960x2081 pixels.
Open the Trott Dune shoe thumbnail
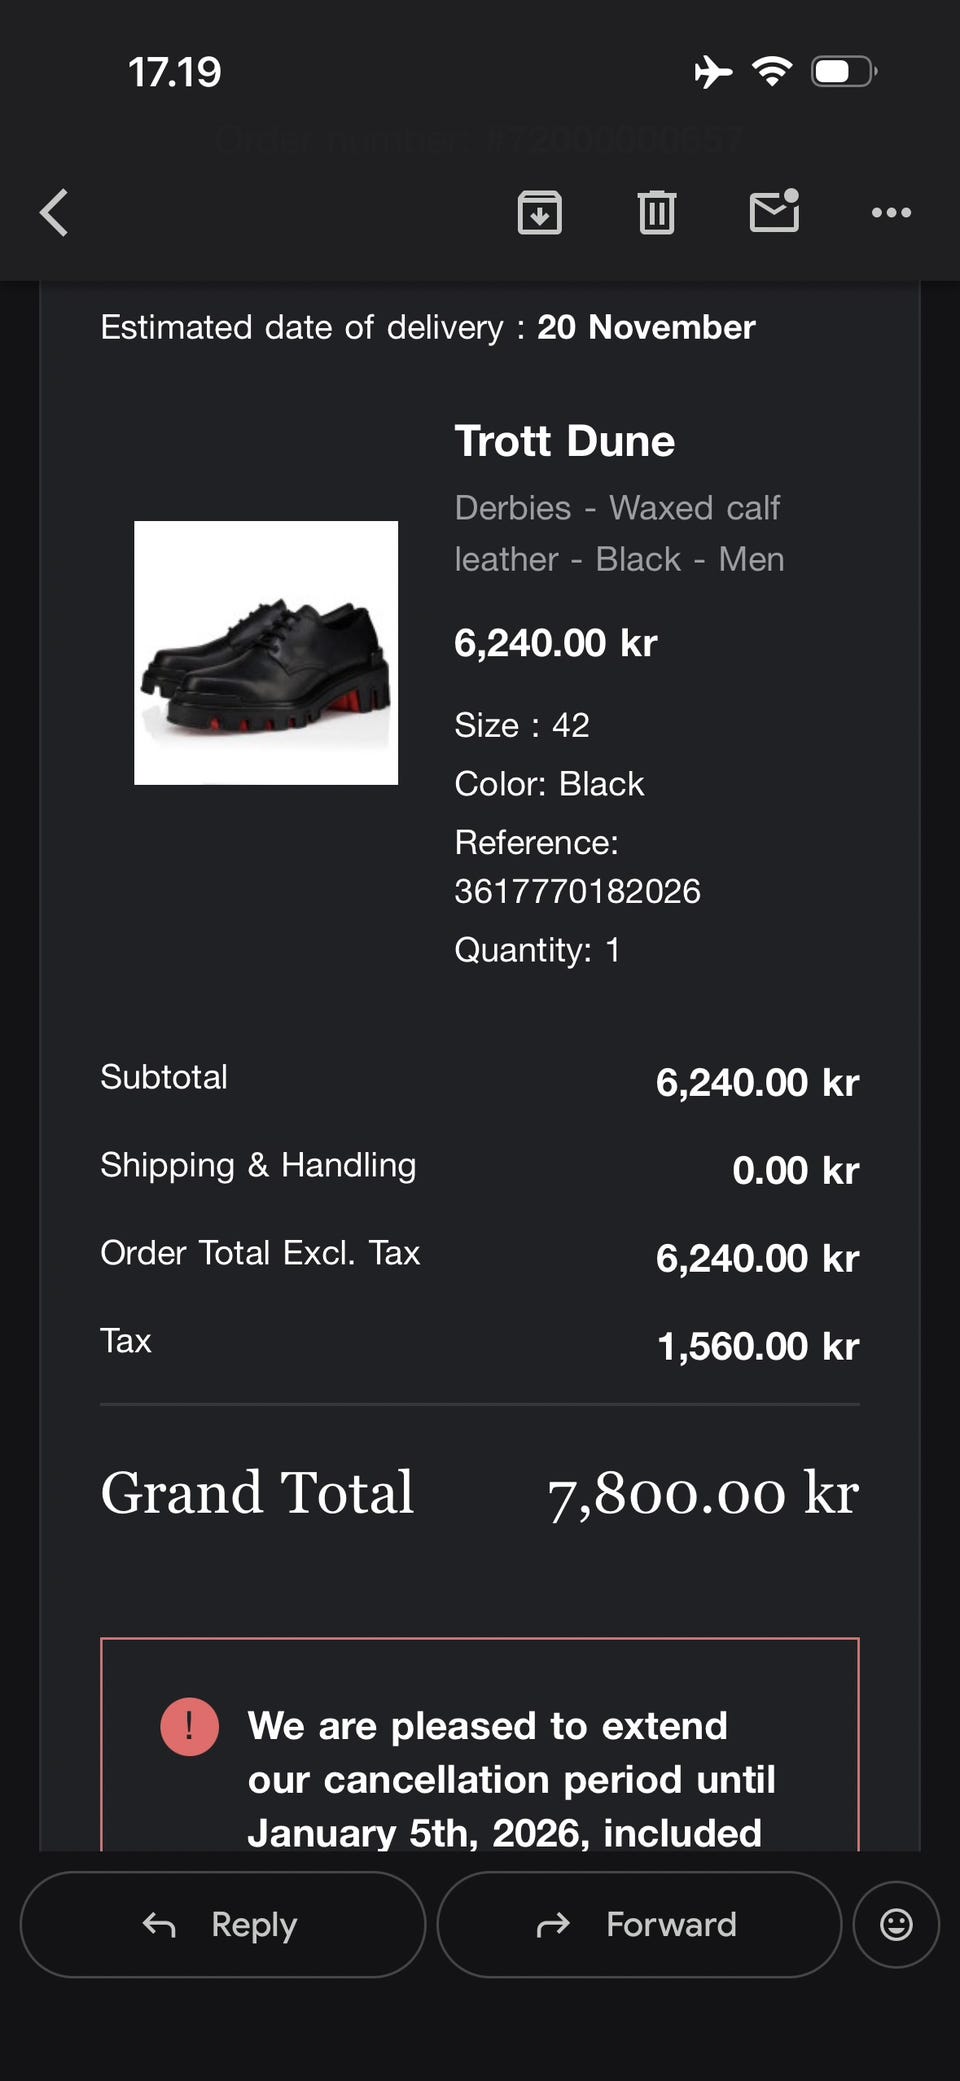pos(266,653)
